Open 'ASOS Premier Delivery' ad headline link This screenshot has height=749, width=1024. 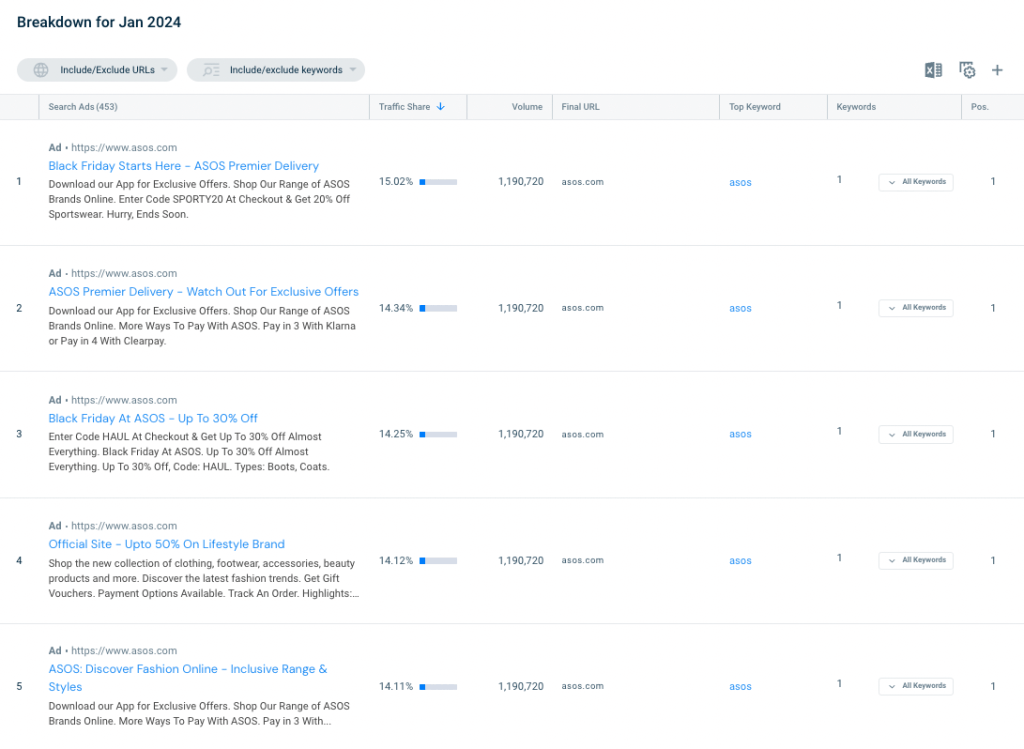point(204,291)
